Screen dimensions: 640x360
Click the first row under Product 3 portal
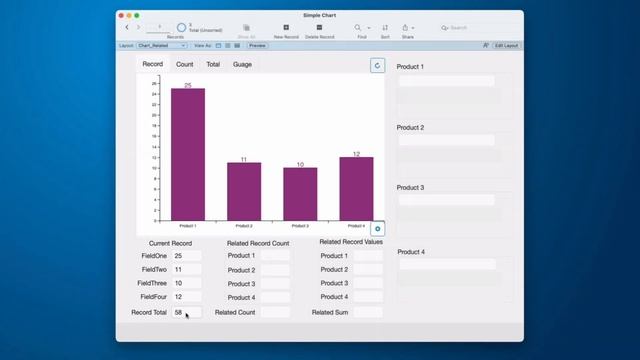click(x=447, y=200)
